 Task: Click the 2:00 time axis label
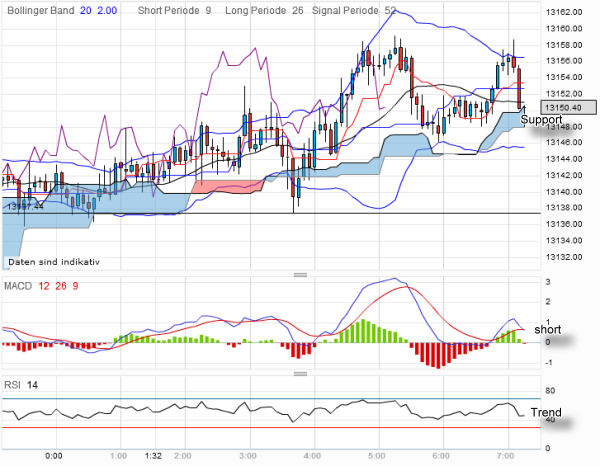[183, 456]
